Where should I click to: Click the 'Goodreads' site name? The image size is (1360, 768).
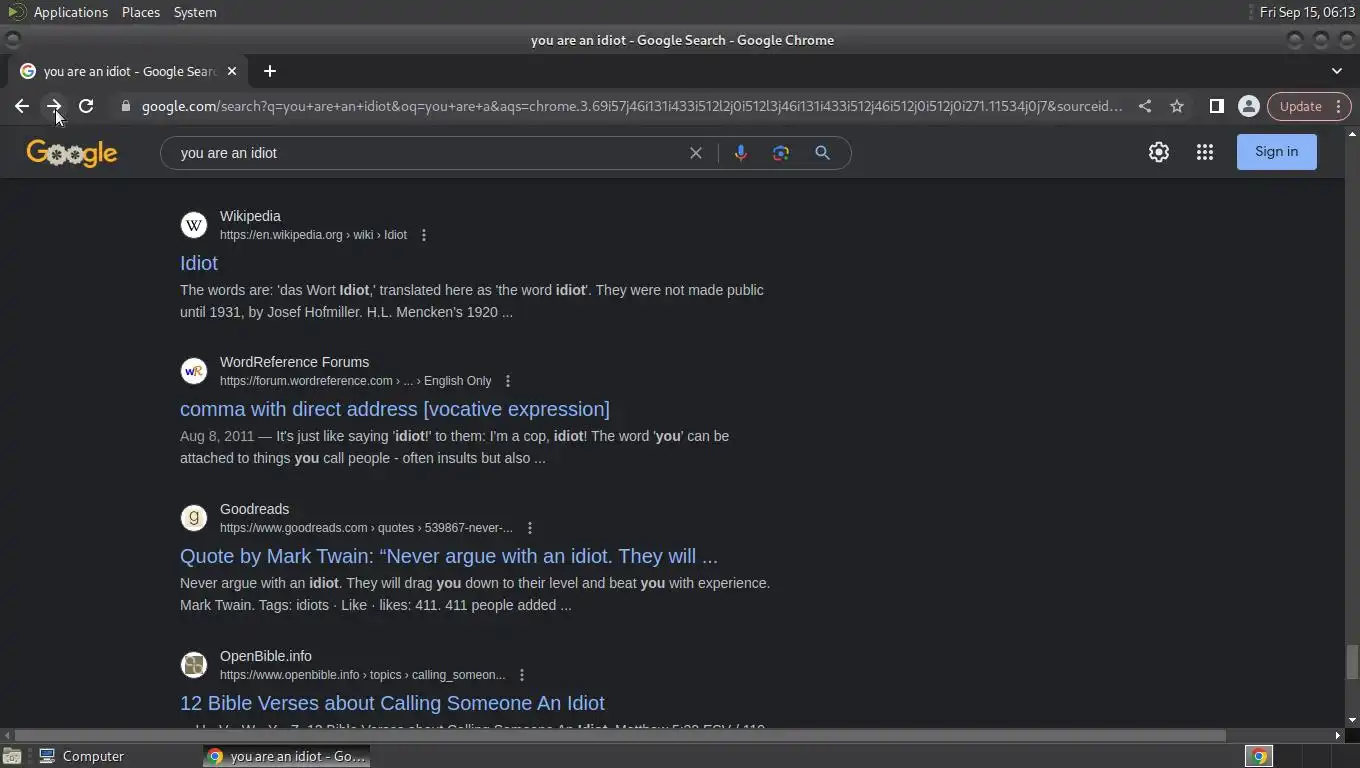(254, 509)
